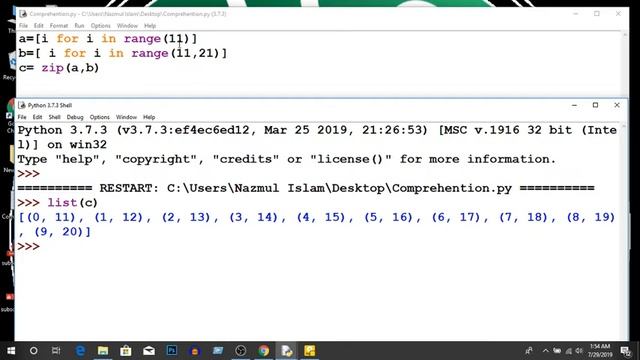Click the list(c) command in Shell
The height and width of the screenshot is (360, 640).
coord(73,203)
